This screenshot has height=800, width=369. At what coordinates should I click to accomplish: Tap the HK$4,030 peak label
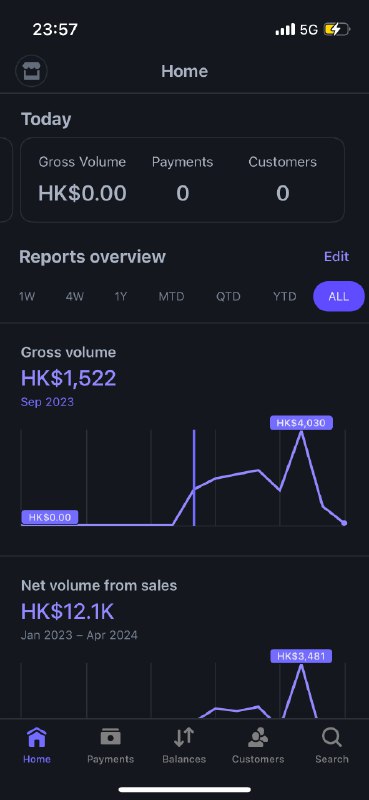click(x=301, y=423)
